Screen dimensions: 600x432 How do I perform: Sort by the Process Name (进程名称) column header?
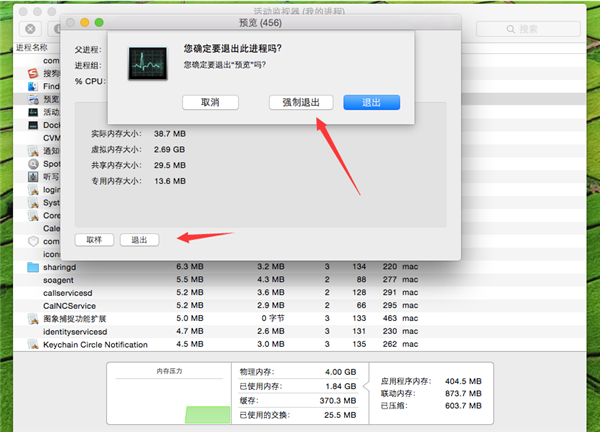pyautogui.click(x=32, y=47)
